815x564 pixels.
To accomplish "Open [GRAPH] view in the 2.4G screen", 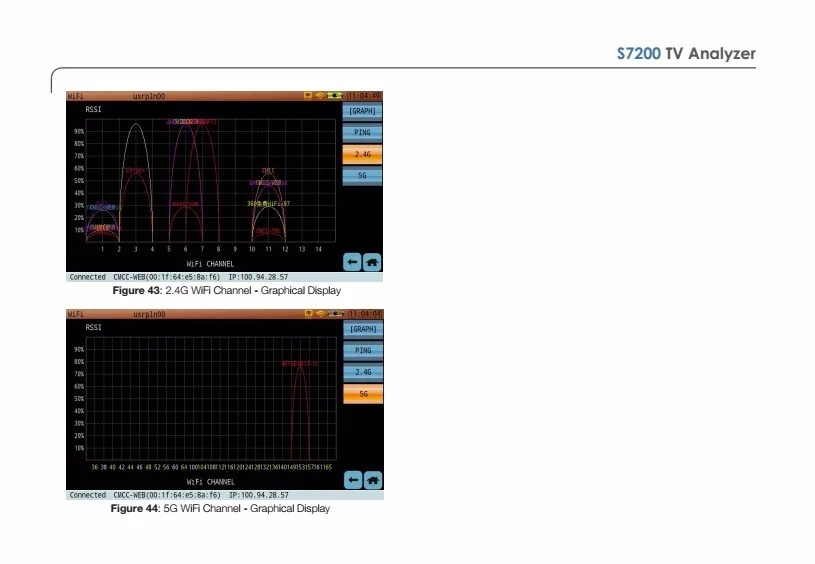I will pos(363,111).
